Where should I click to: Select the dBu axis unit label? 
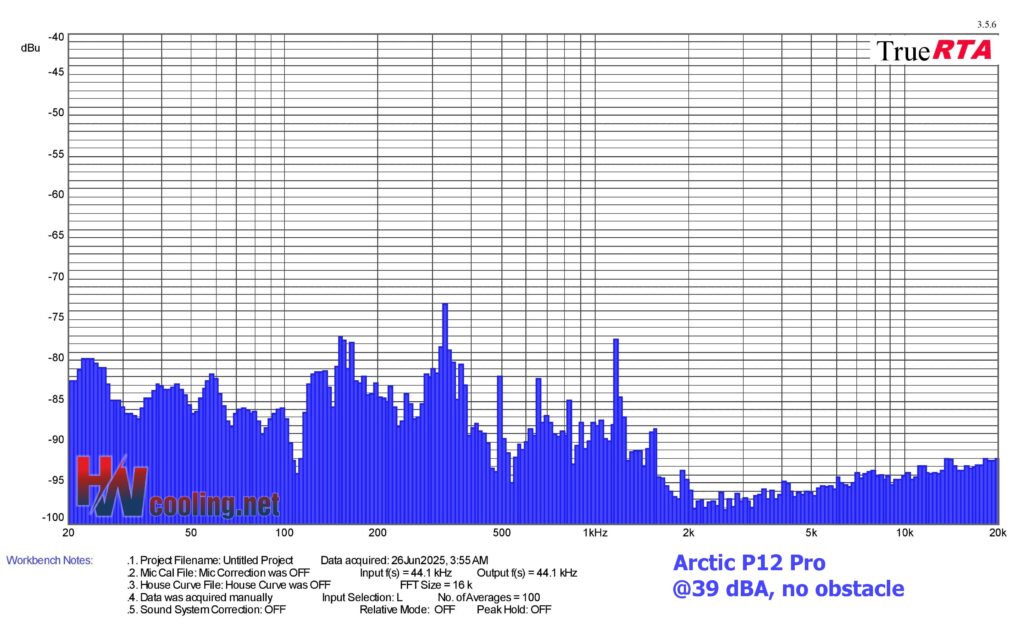pos(30,48)
